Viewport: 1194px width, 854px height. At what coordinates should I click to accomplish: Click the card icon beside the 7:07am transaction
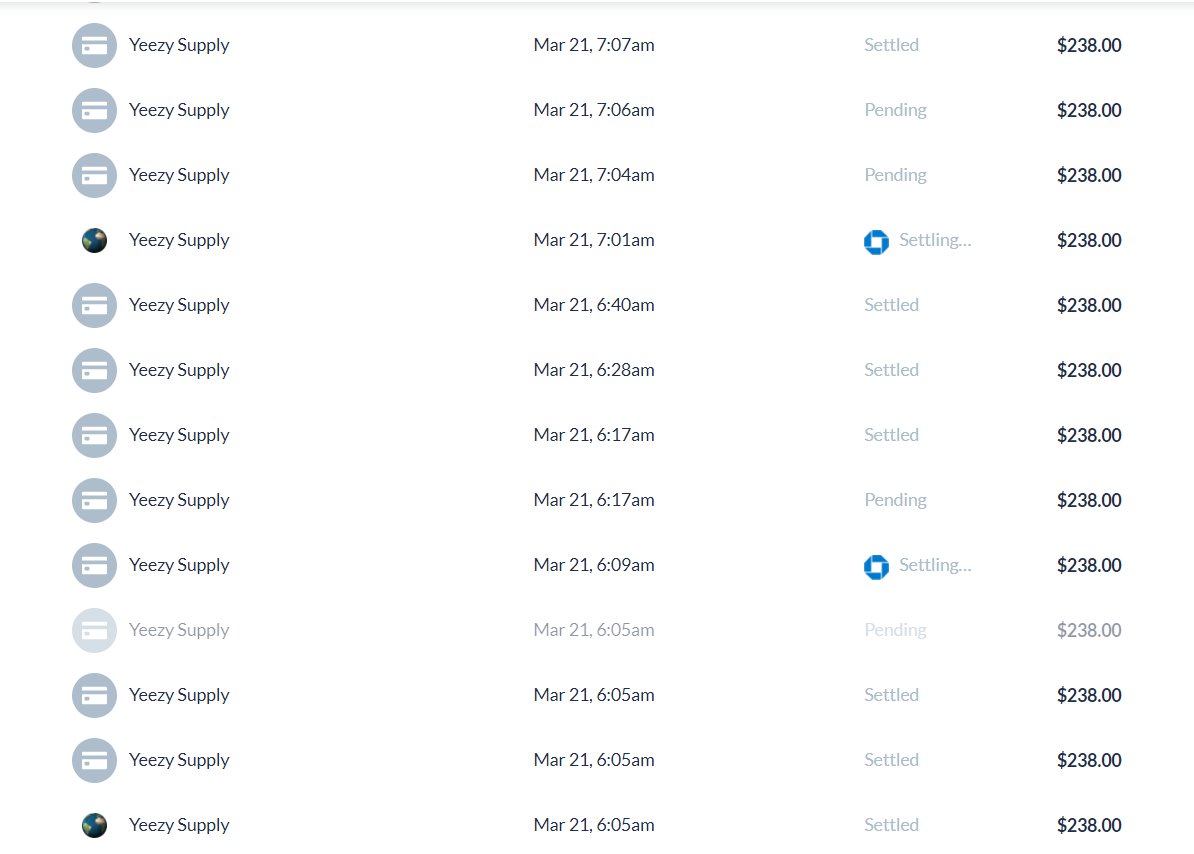(94, 46)
